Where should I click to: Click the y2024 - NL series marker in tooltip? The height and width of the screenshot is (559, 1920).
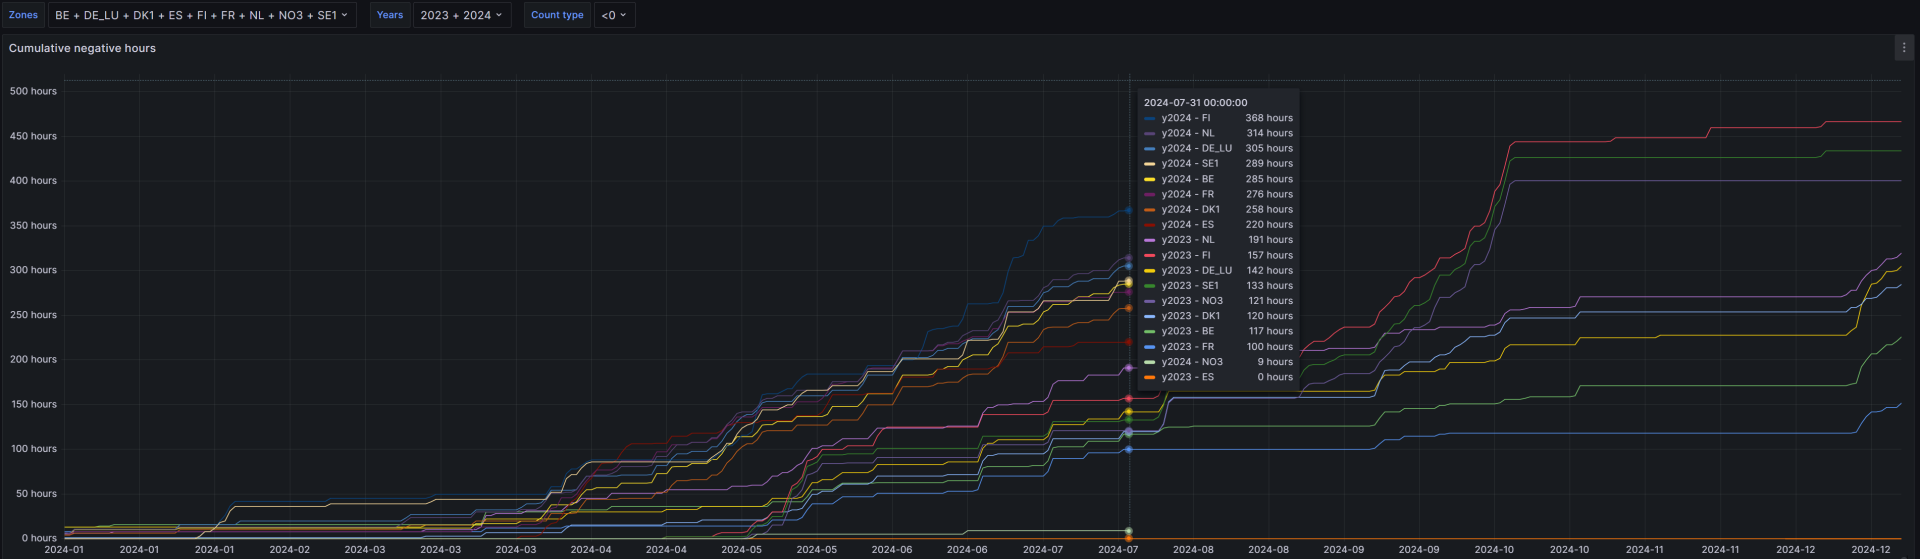tap(1150, 133)
